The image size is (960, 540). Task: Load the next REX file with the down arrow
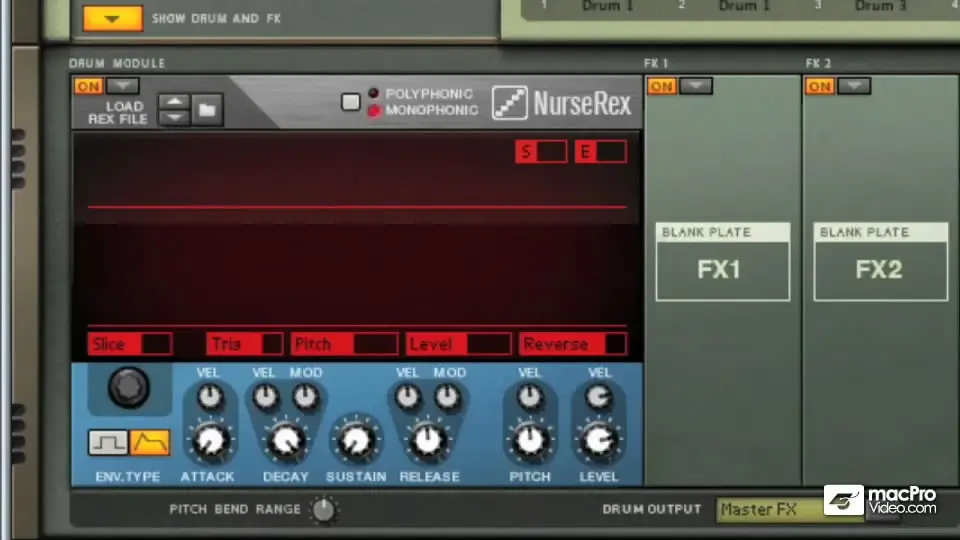[174, 118]
